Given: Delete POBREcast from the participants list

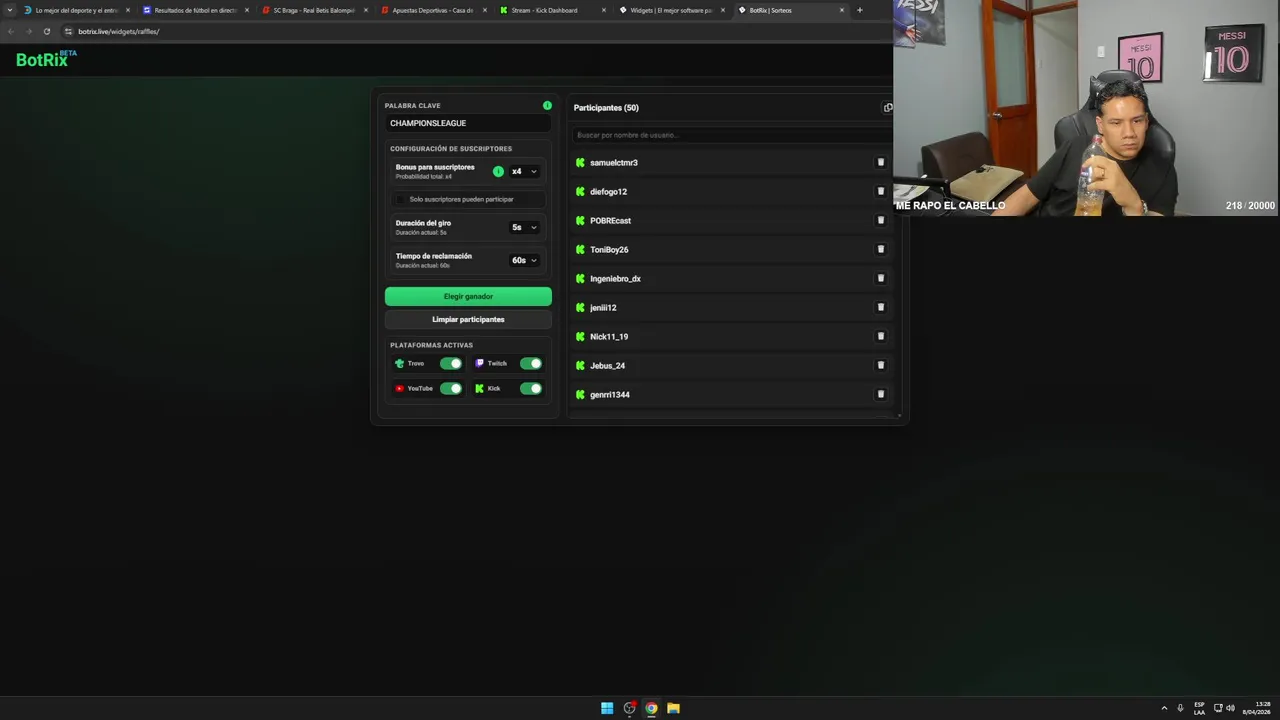Looking at the screenshot, I should tap(881, 220).
